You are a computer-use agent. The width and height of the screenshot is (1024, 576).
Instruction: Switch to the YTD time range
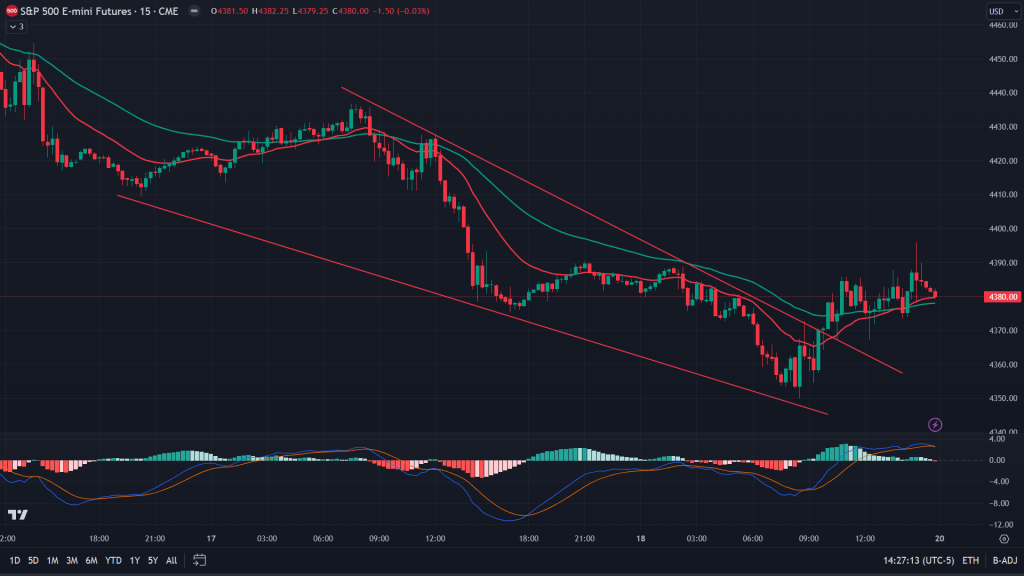click(x=113, y=560)
